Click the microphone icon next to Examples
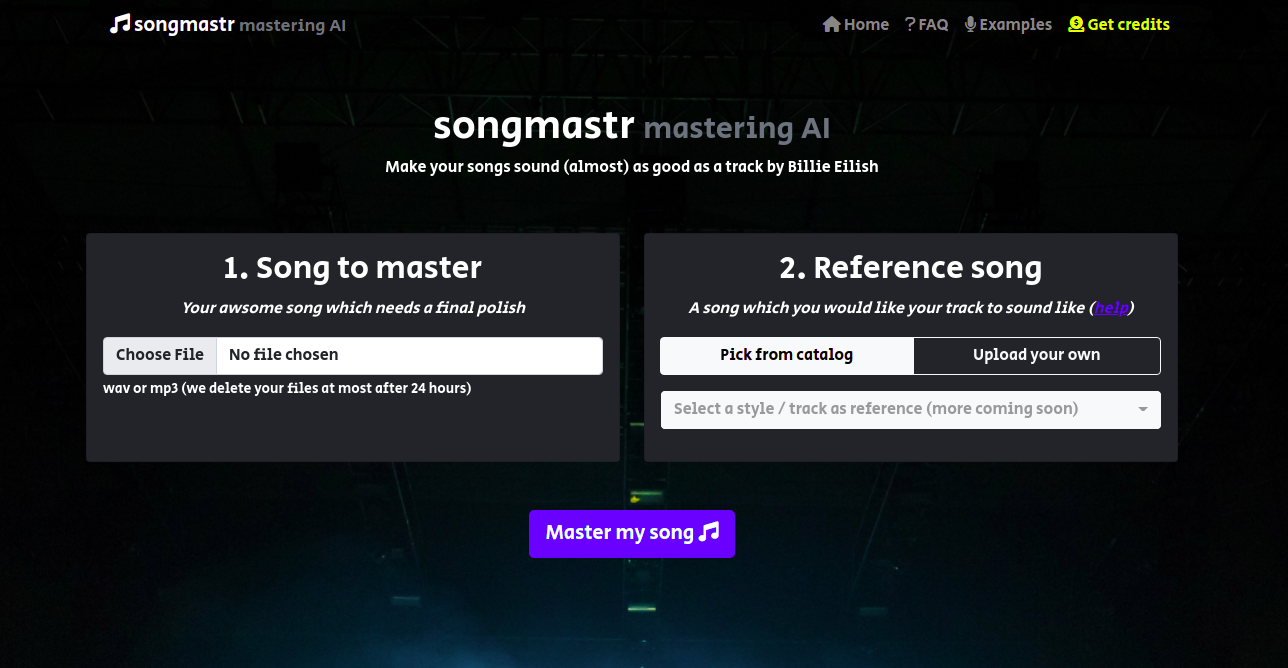The width and height of the screenshot is (1288, 668). (968, 24)
